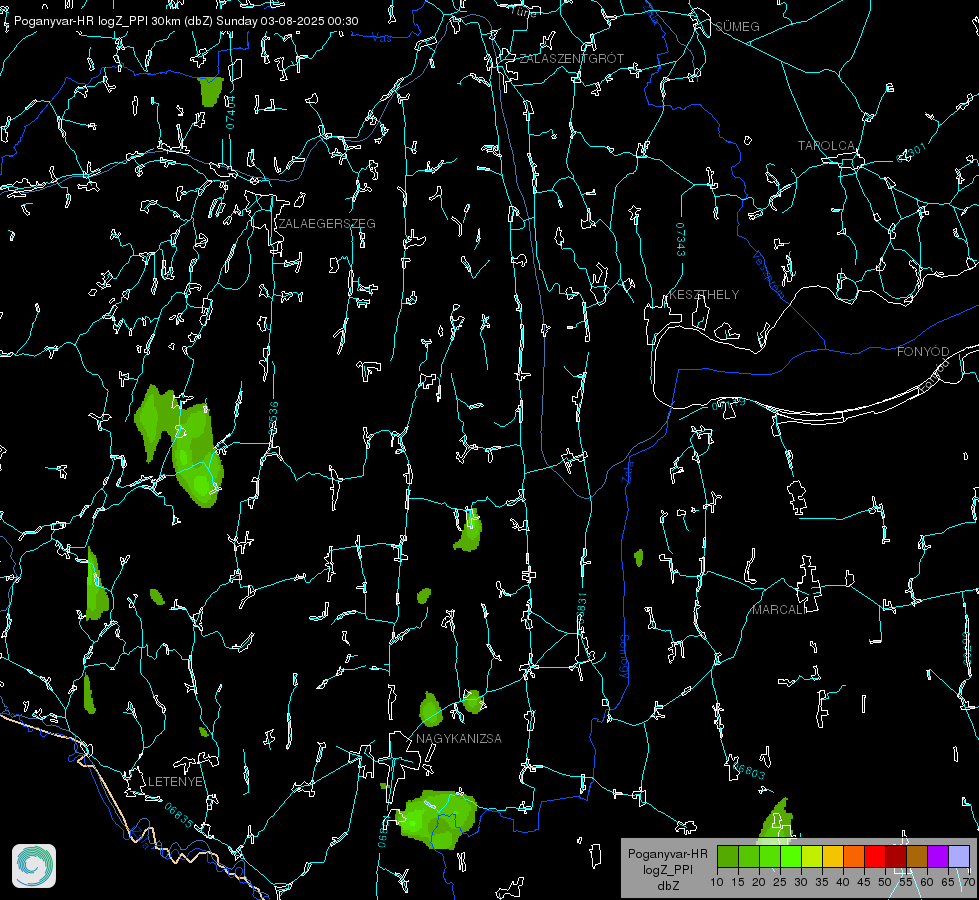Image resolution: width=979 pixels, height=900 pixels.
Task: Click the TAPOLCA town label
Action: click(x=826, y=146)
